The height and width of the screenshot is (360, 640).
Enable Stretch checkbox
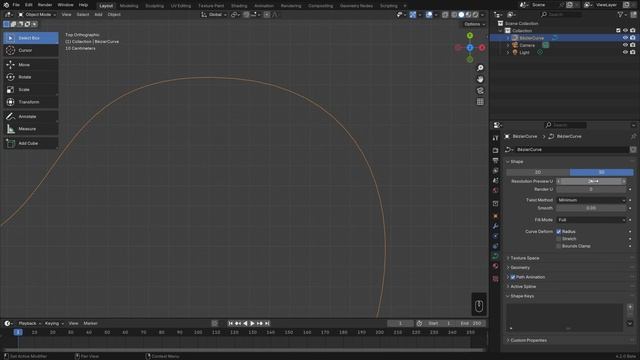pyautogui.click(x=559, y=239)
